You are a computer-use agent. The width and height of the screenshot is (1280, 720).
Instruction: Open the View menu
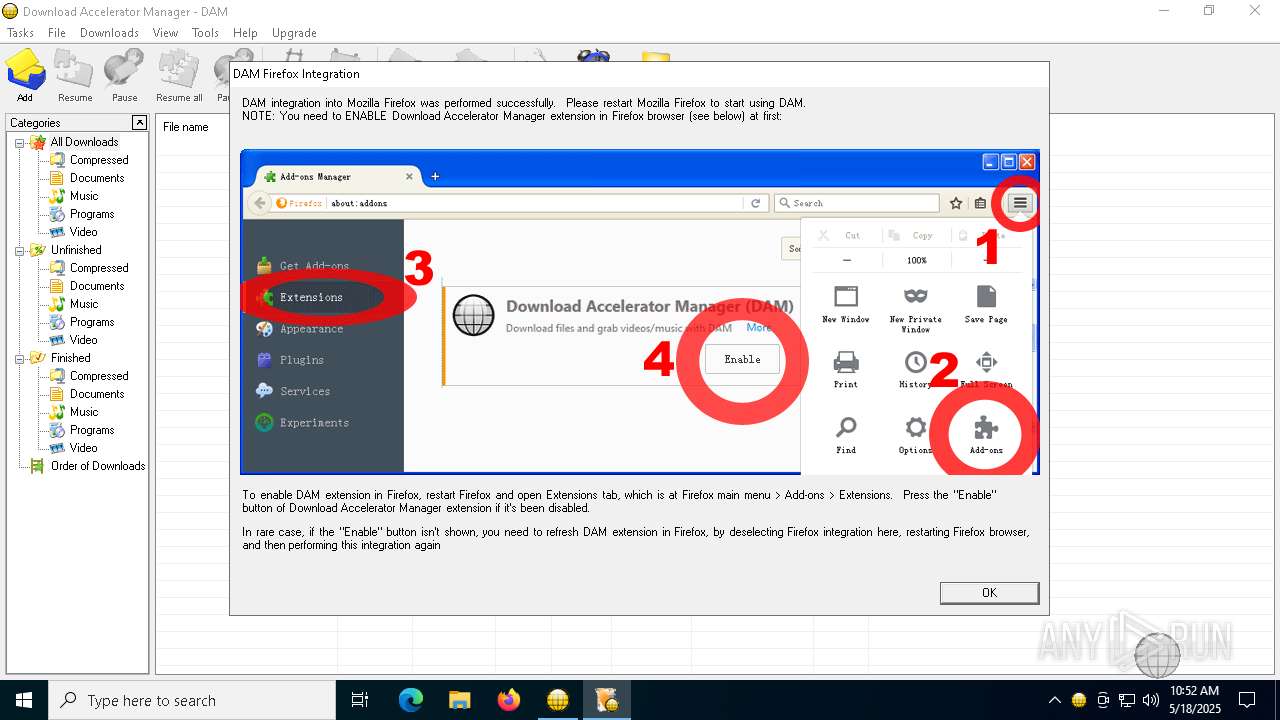pos(165,33)
